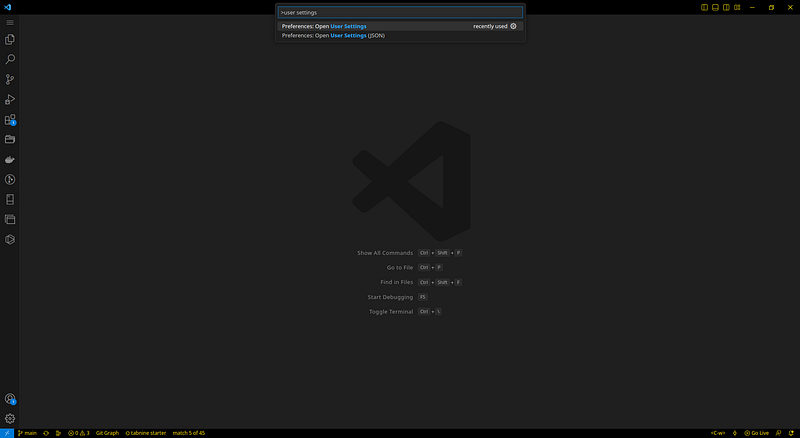The height and width of the screenshot is (438, 800).
Task: Click the 'Find in Files' hint text
Action: (x=396, y=282)
